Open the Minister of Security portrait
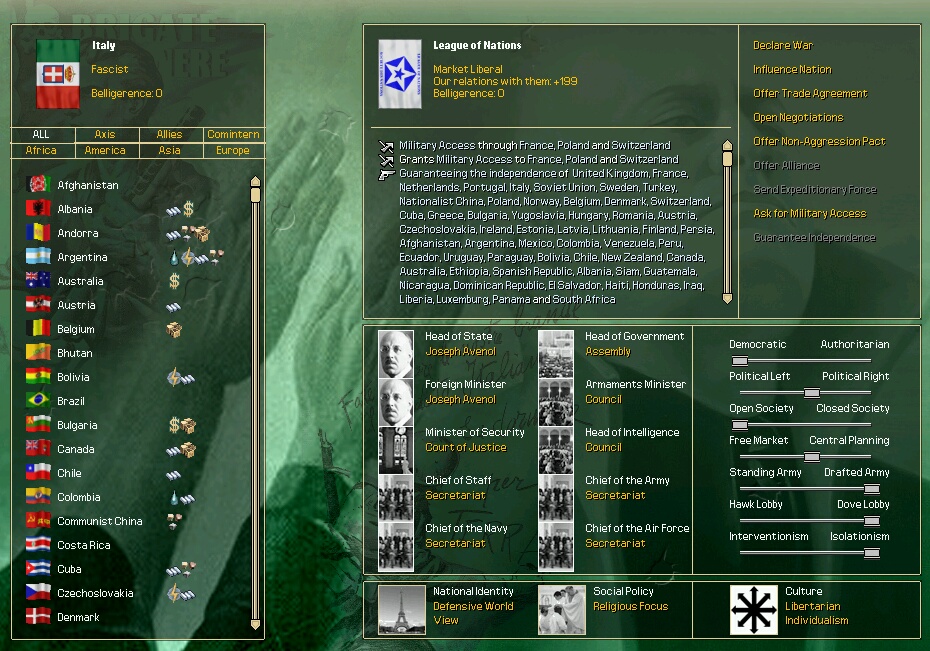This screenshot has width=930, height=651. pyautogui.click(x=396, y=450)
